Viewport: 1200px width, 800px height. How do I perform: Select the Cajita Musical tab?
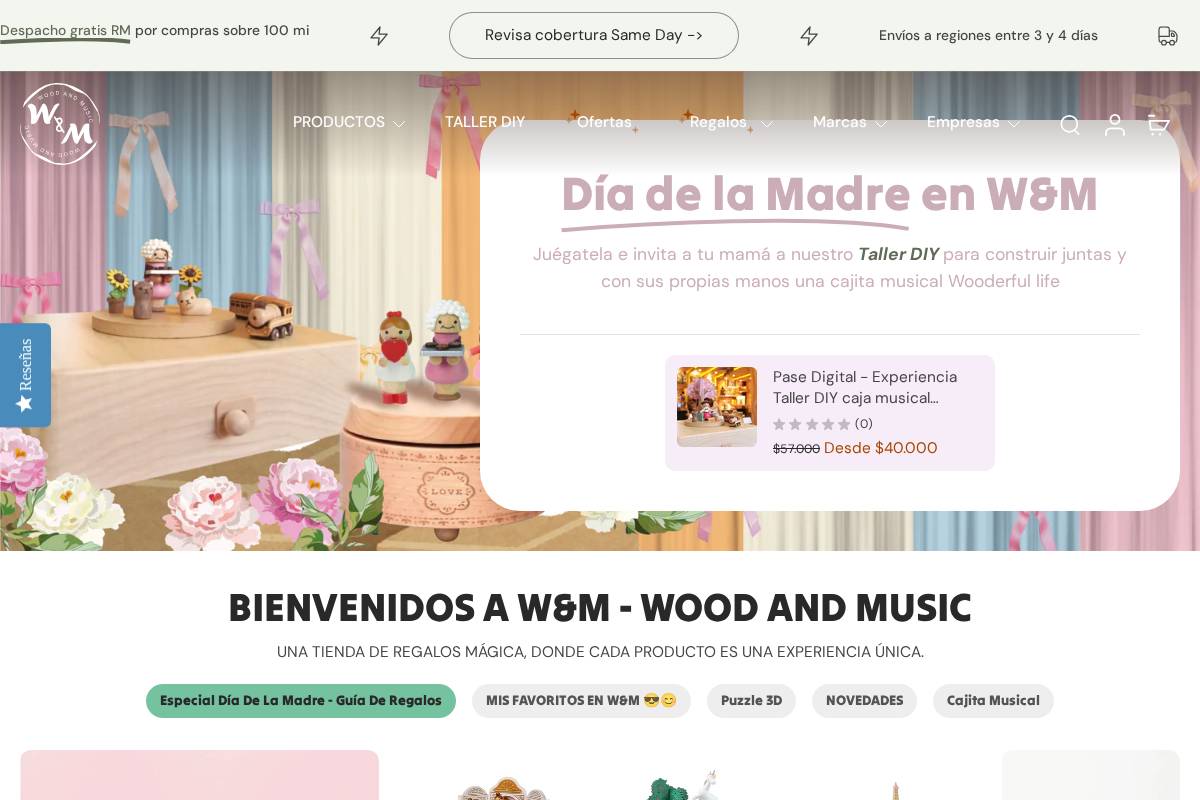(993, 701)
